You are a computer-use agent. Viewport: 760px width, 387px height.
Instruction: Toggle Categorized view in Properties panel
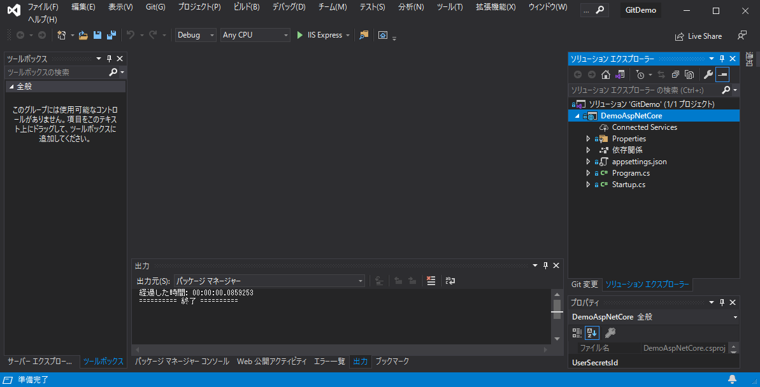click(577, 333)
